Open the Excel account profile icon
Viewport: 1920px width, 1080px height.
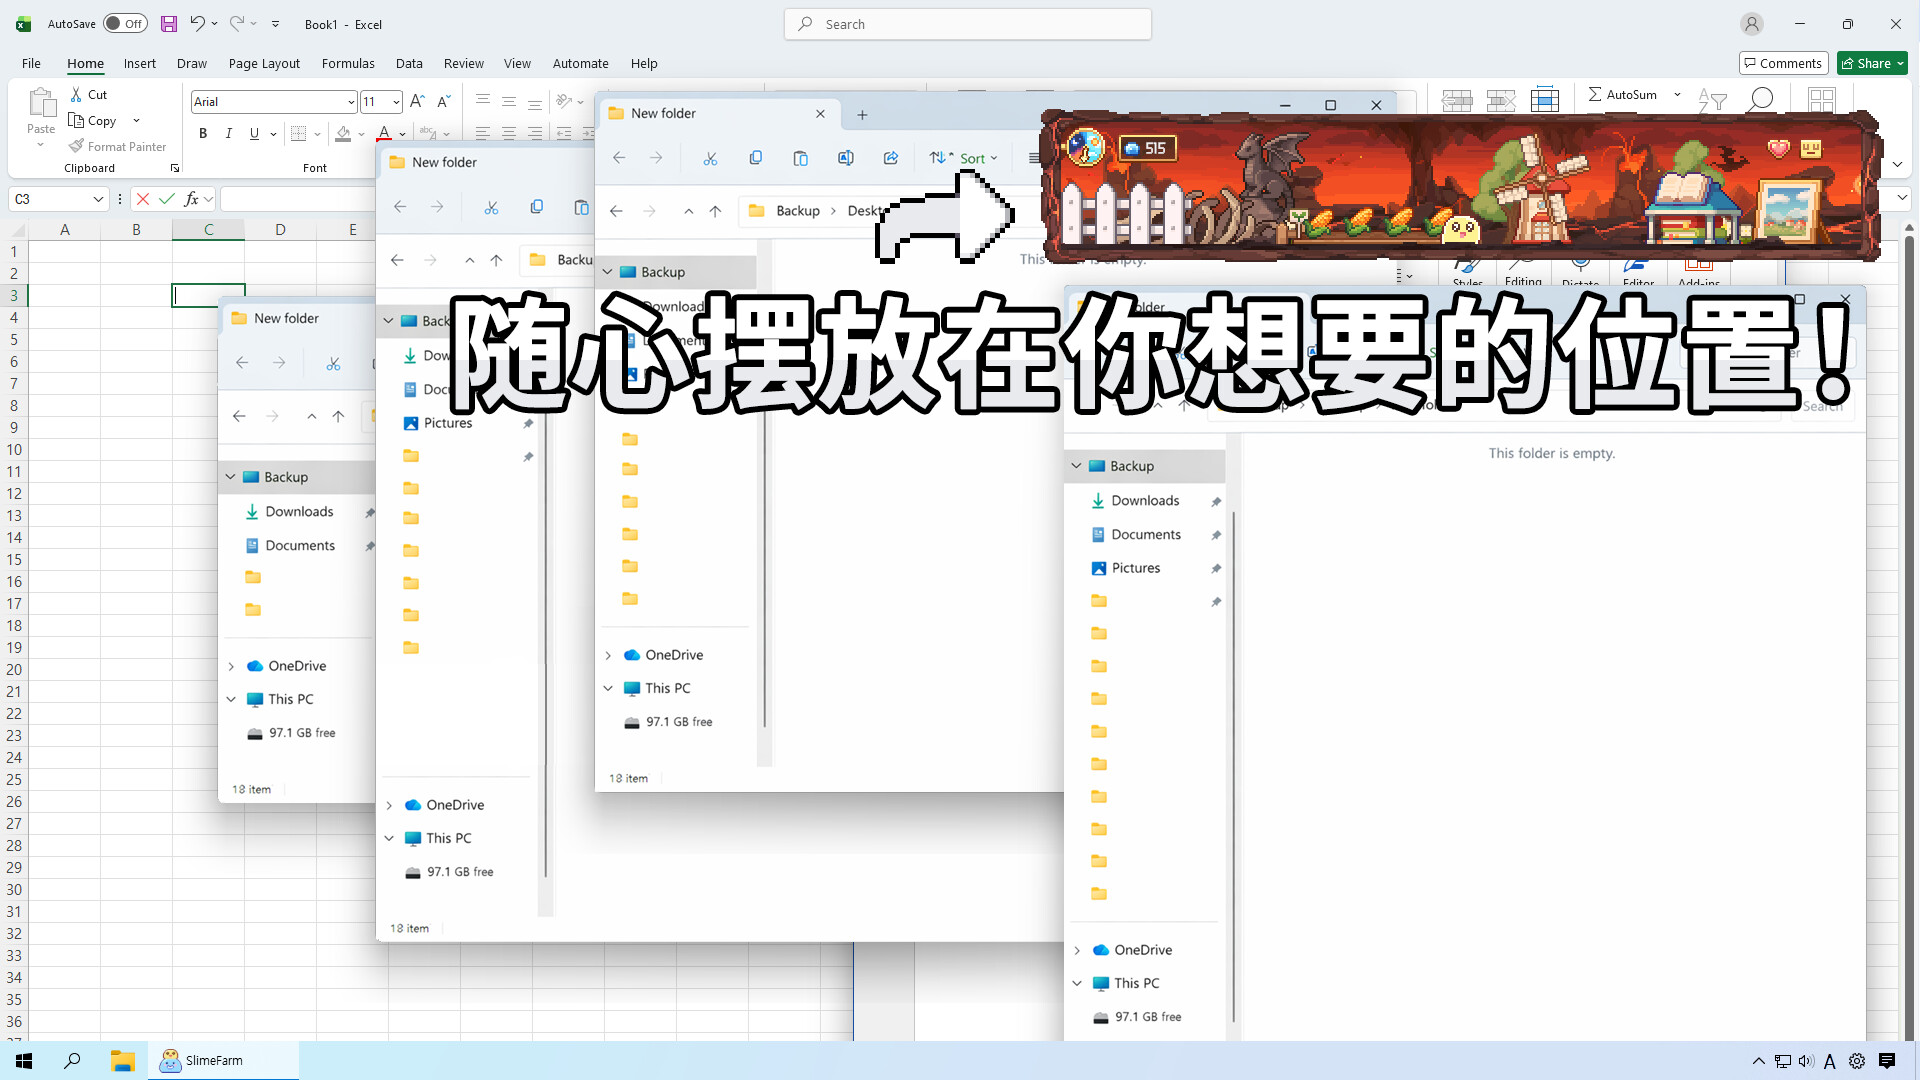[x=1751, y=24]
